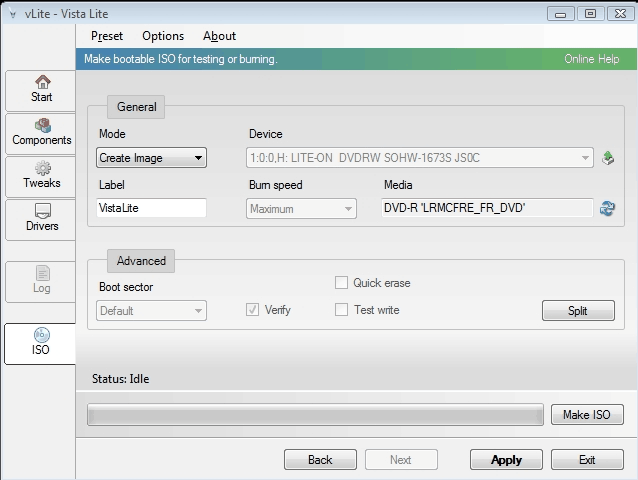Open the Mode dropdown showing Create Image
Viewport: 638px width, 480px height.
pyautogui.click(x=151, y=158)
